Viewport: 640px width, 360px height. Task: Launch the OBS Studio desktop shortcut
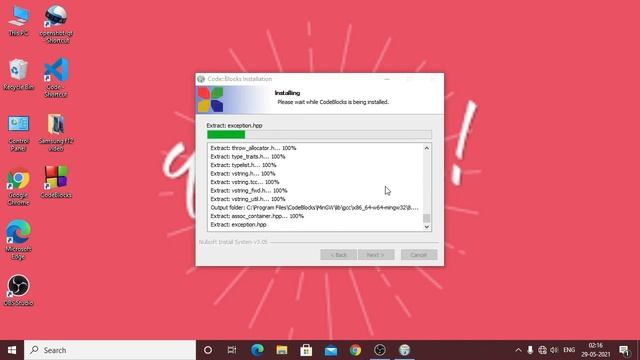click(18, 290)
